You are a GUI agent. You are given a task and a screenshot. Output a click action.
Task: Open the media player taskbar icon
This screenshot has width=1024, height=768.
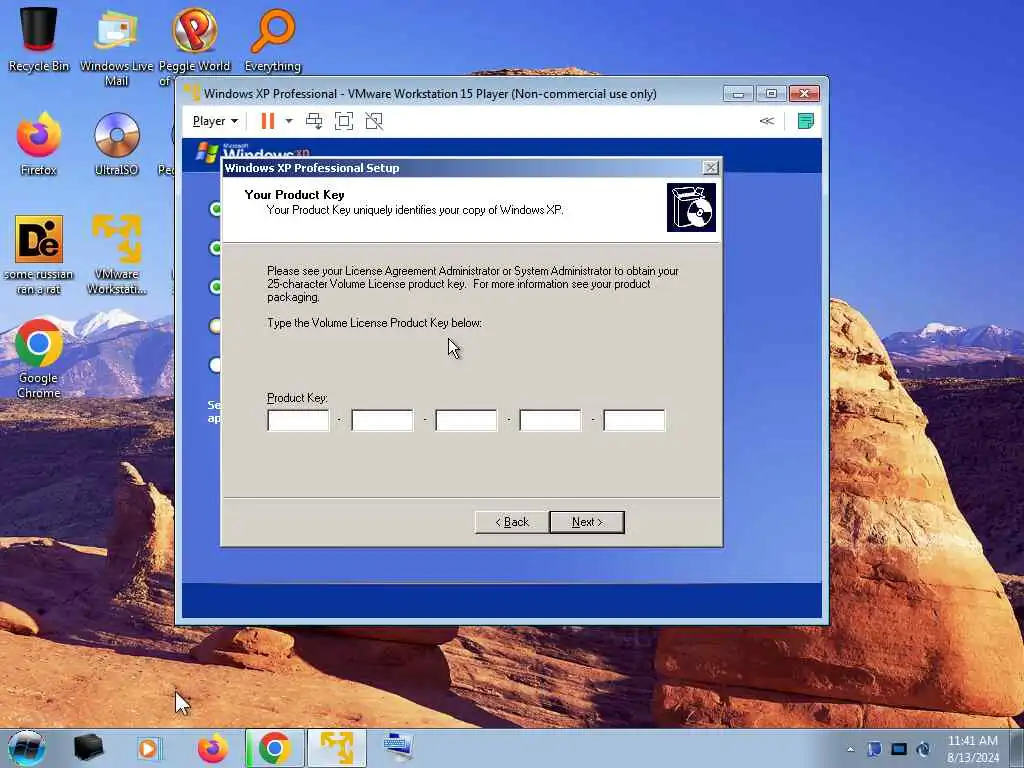tap(149, 748)
